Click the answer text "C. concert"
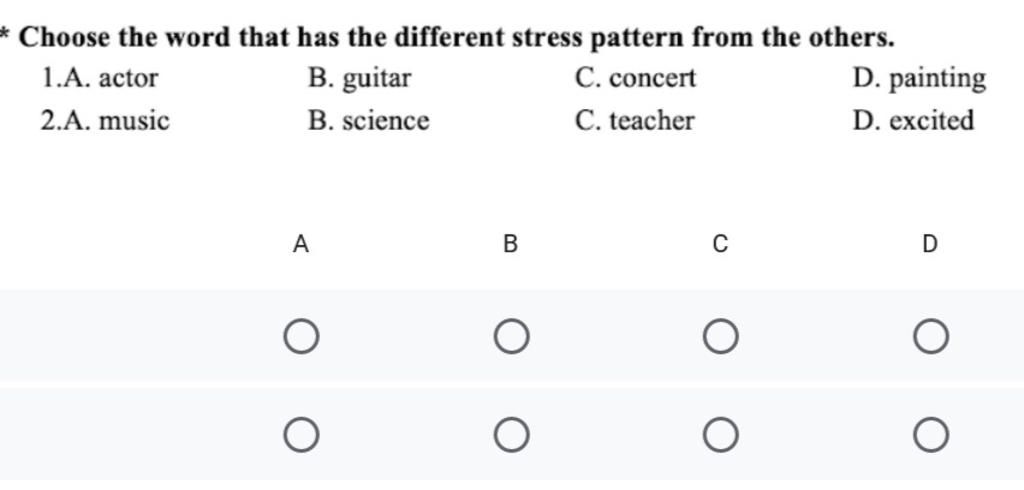 636,78
